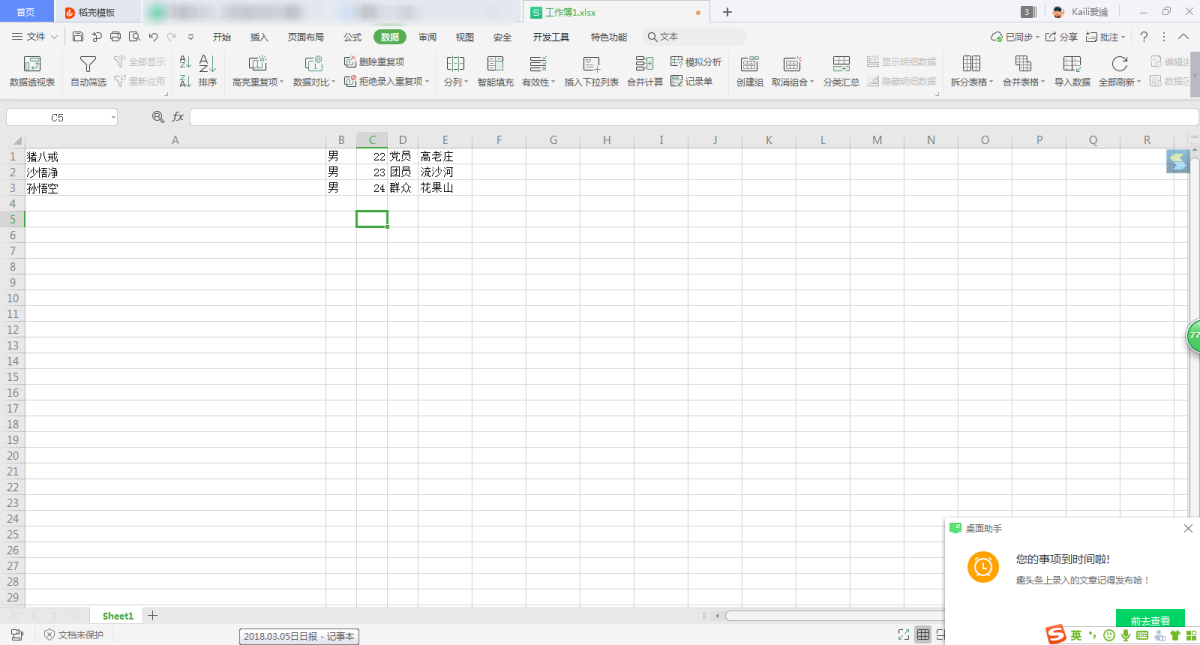The height and width of the screenshot is (645, 1200).
Task: Click the 分类汇总 subtotal icon
Action: click(x=841, y=71)
